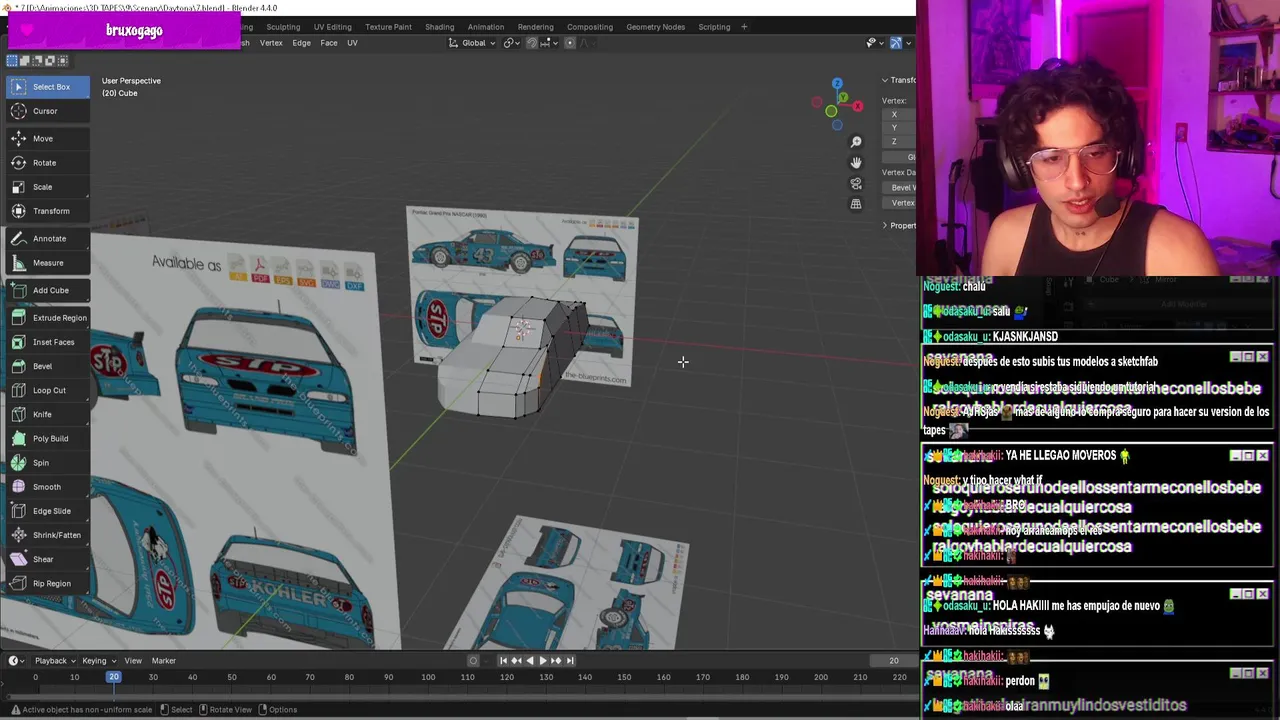
Task: Select the Rip Region tool
Action: tap(46, 583)
